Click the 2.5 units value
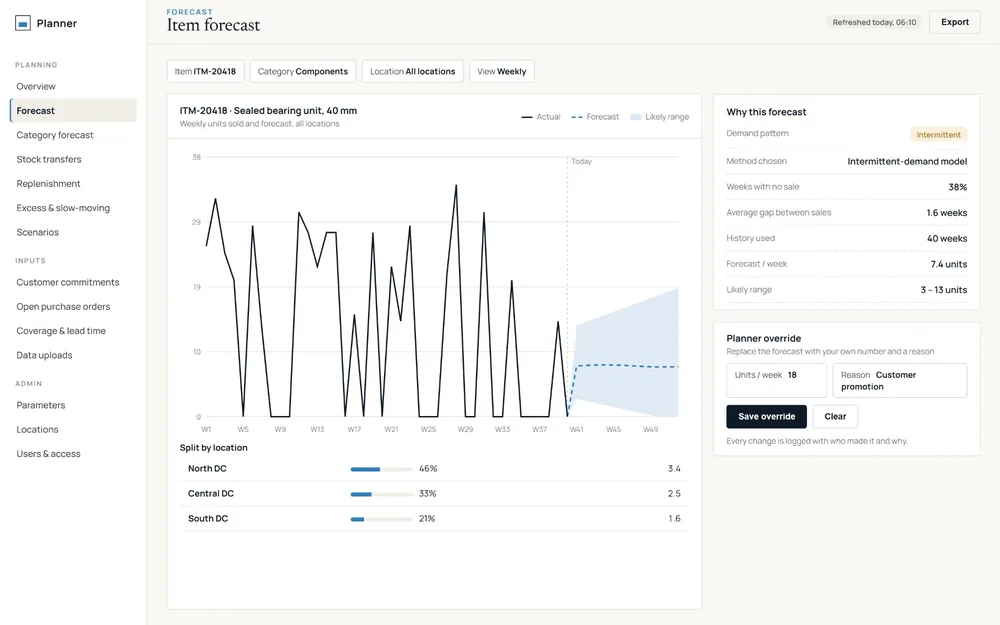The height and width of the screenshot is (625, 1000). point(674,493)
